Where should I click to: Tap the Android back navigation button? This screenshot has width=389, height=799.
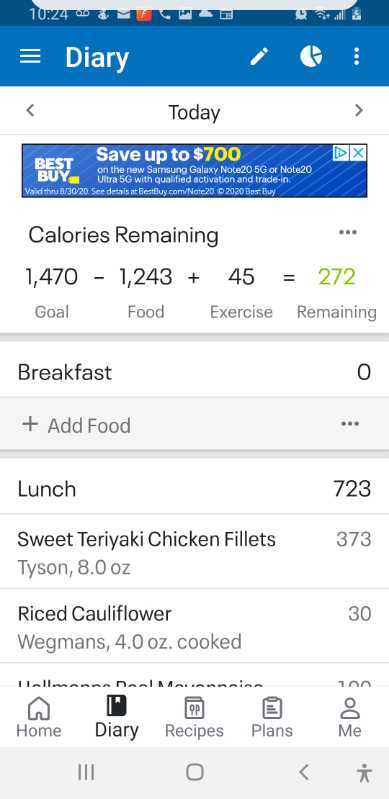[x=304, y=773]
